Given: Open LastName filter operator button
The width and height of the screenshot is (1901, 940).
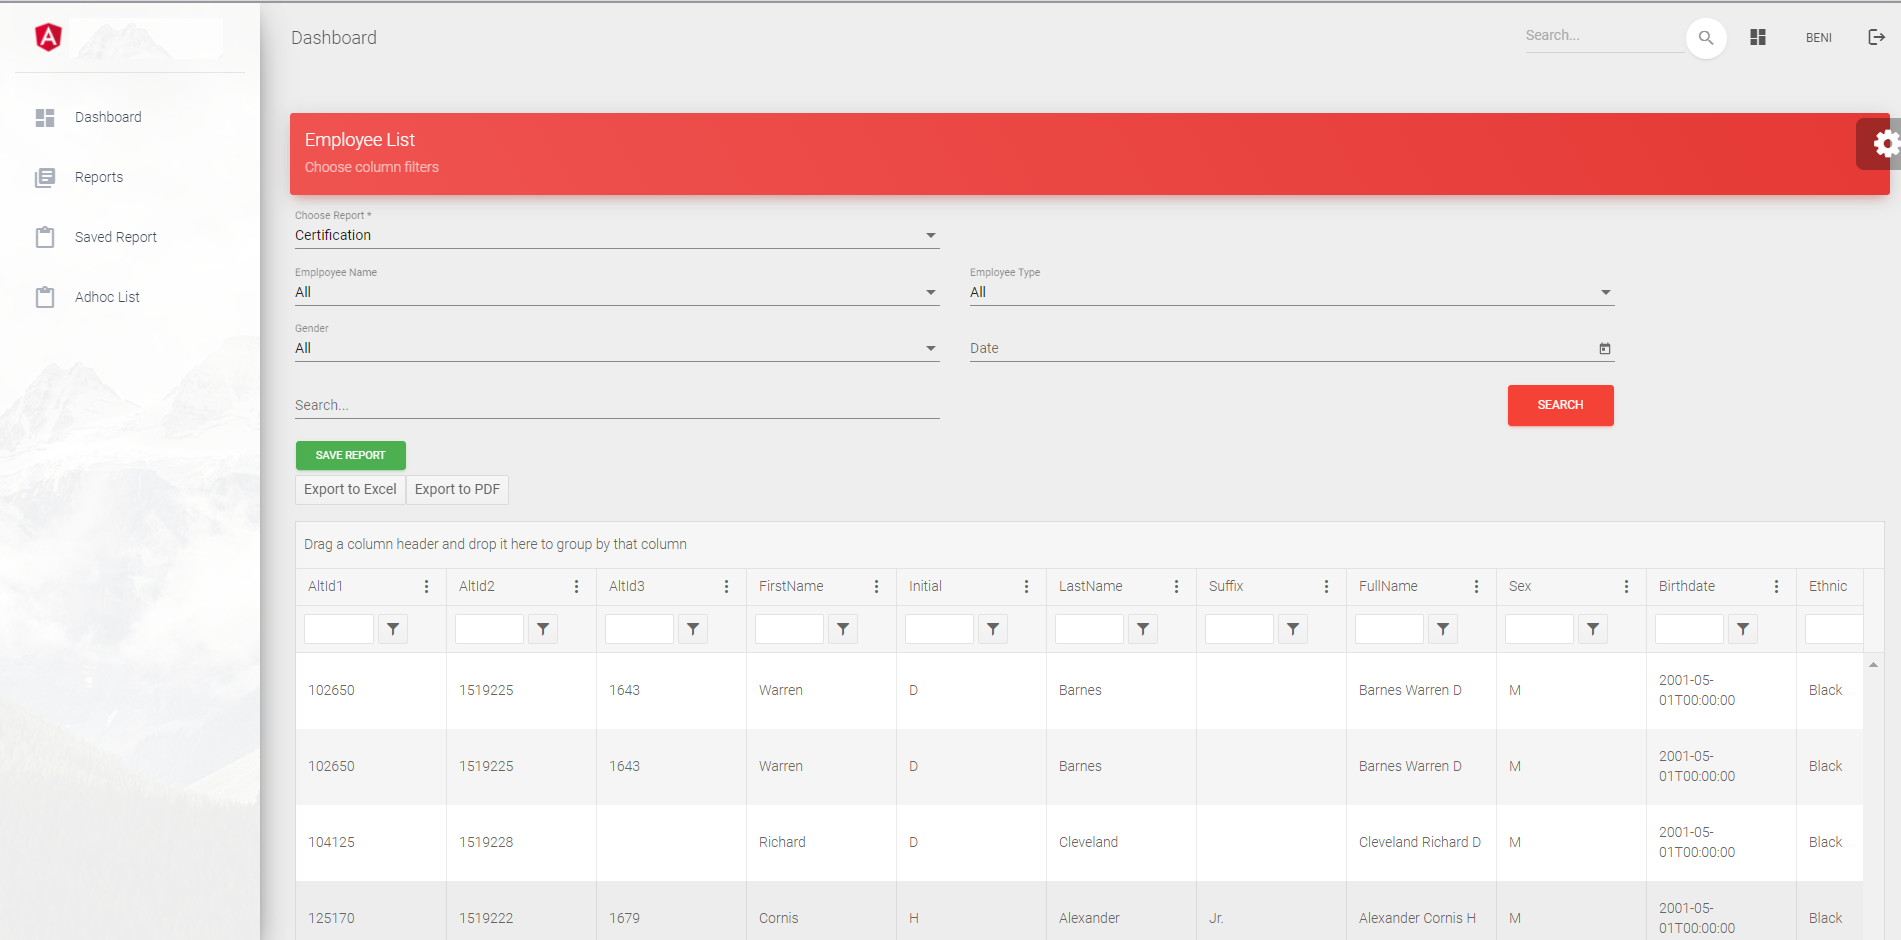Looking at the screenshot, I should tap(1143, 629).
